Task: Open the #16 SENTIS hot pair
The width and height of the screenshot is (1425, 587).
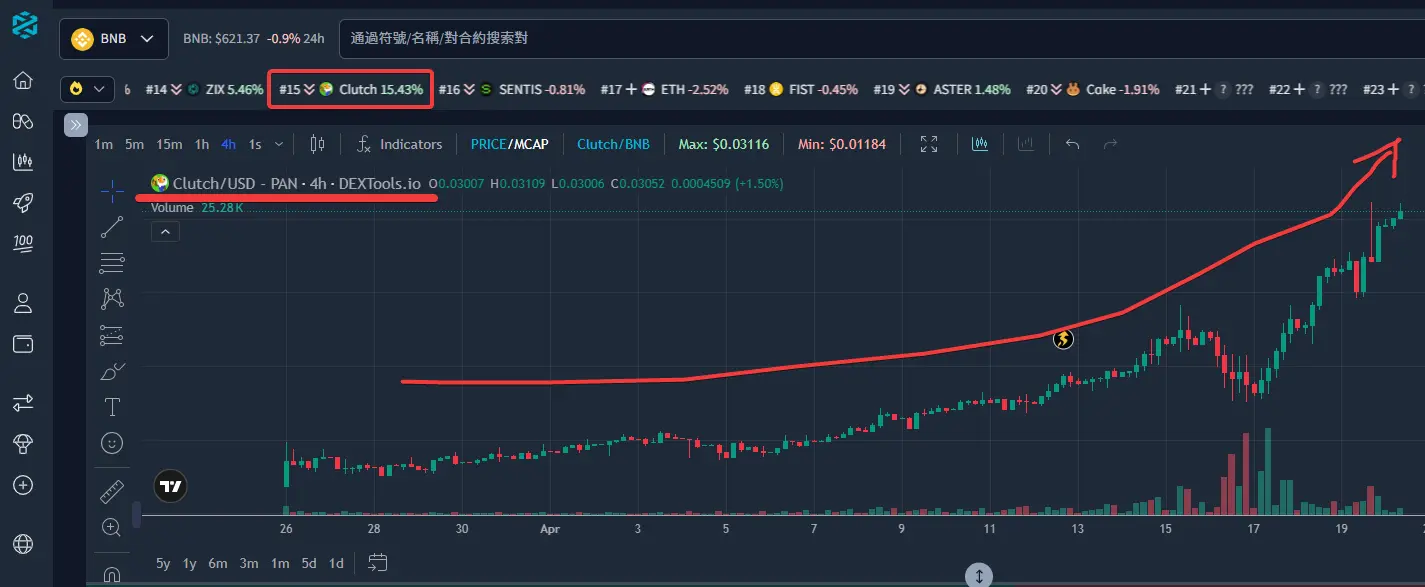Action: pyautogui.click(x=512, y=89)
